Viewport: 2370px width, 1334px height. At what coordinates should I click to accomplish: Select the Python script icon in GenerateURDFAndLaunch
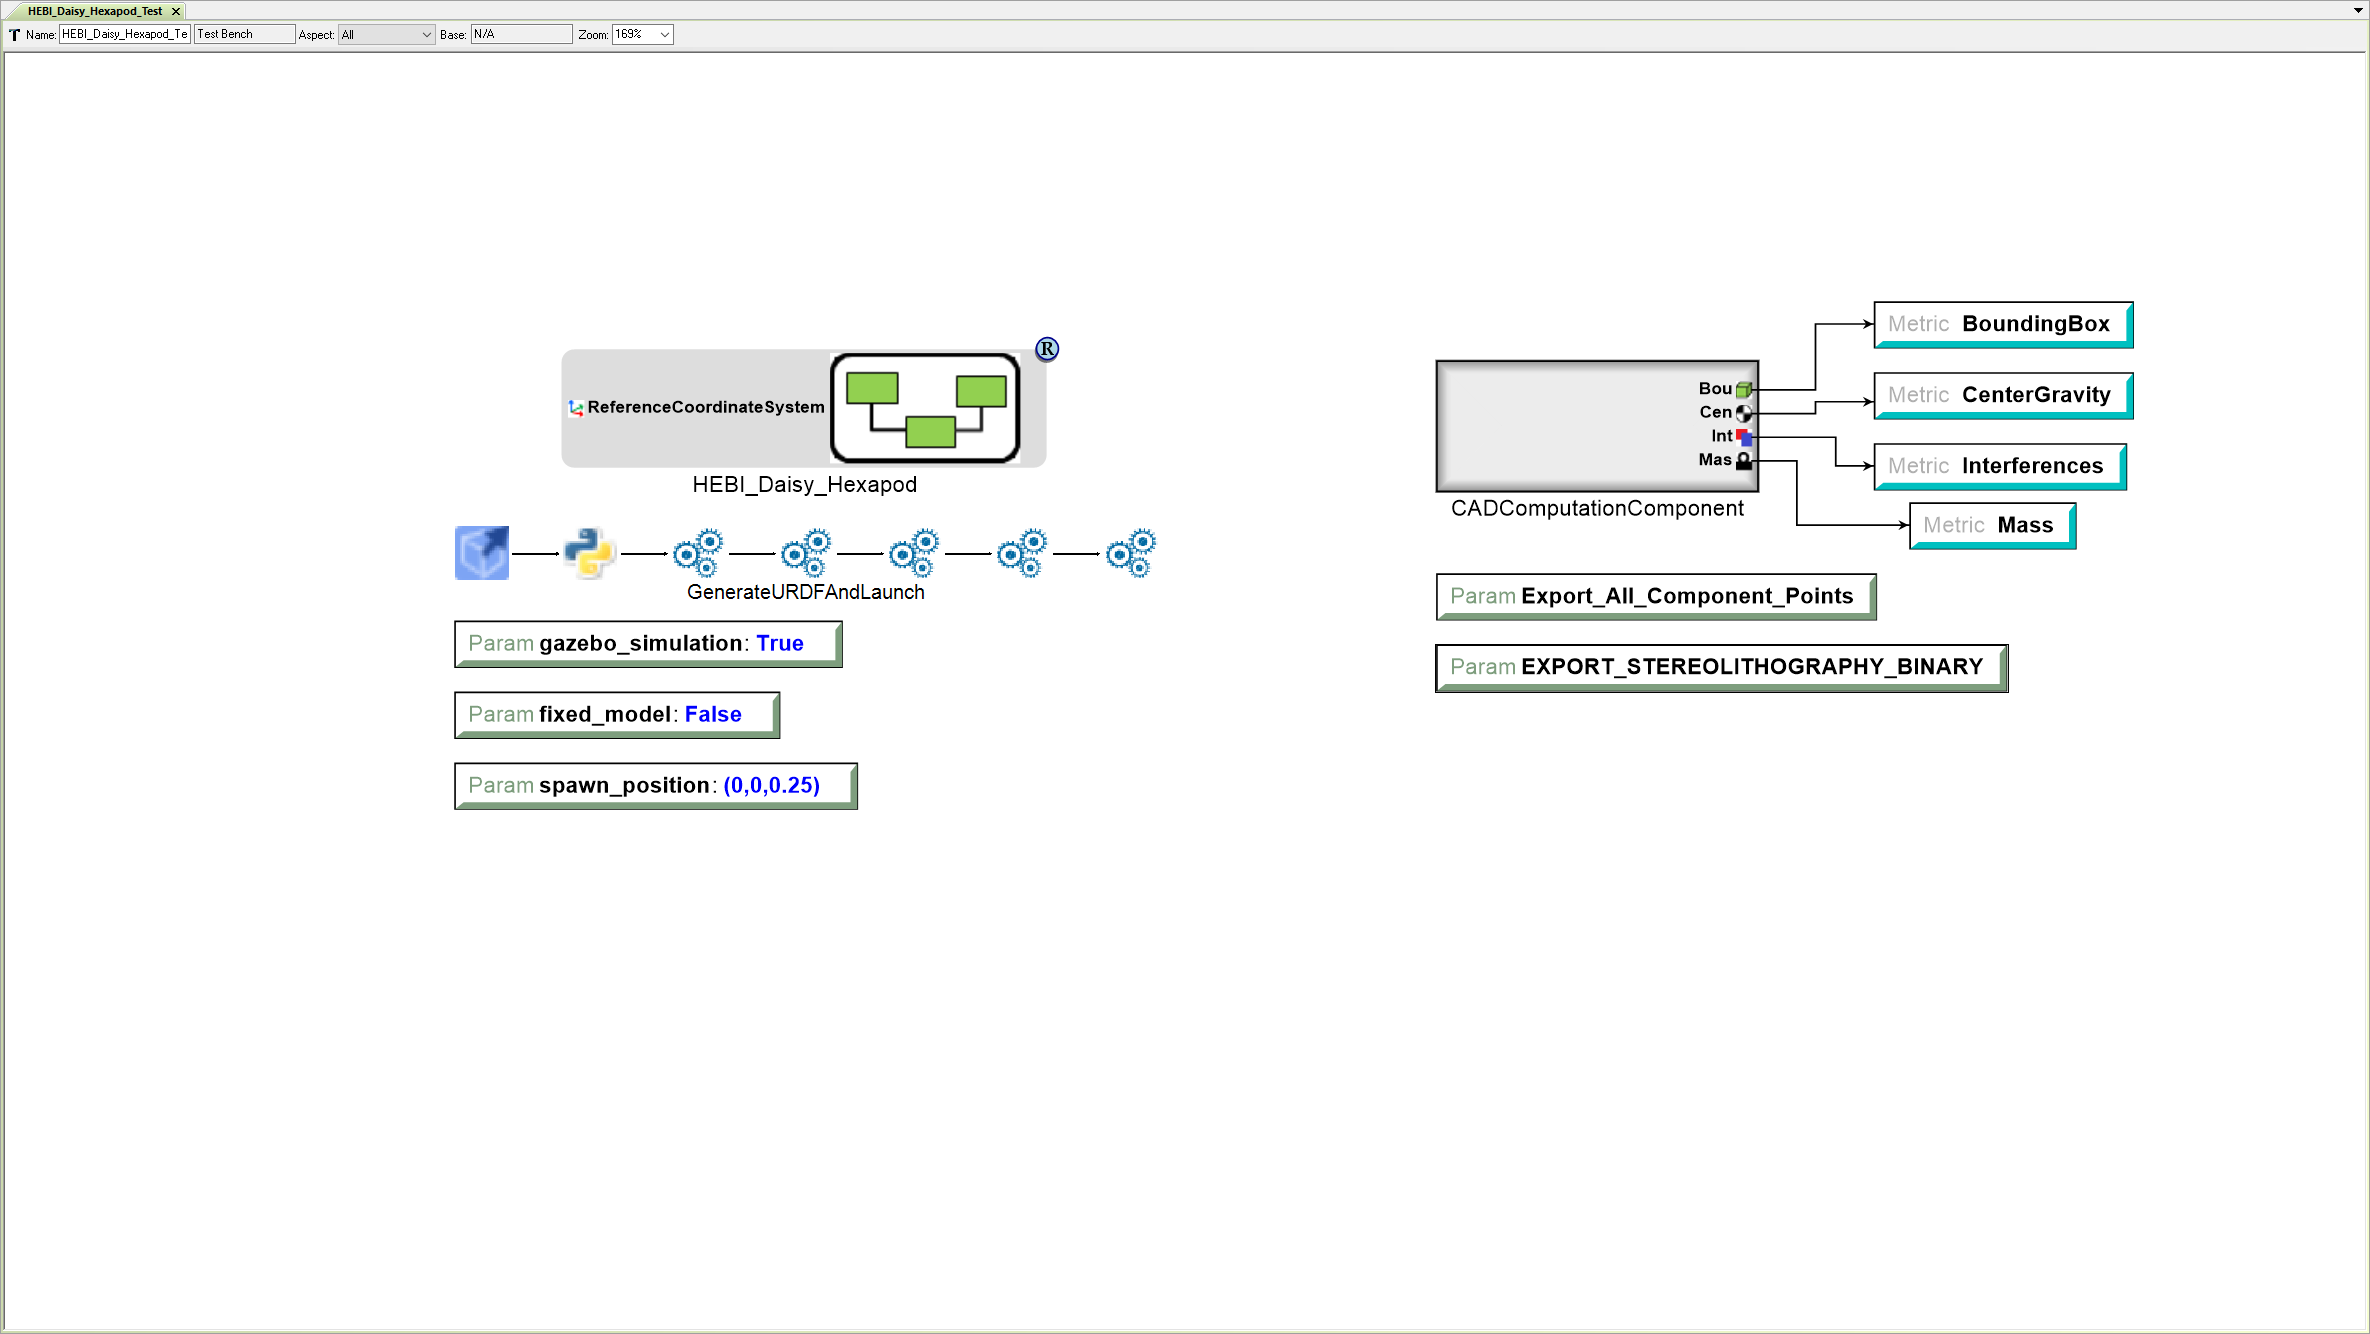588,552
